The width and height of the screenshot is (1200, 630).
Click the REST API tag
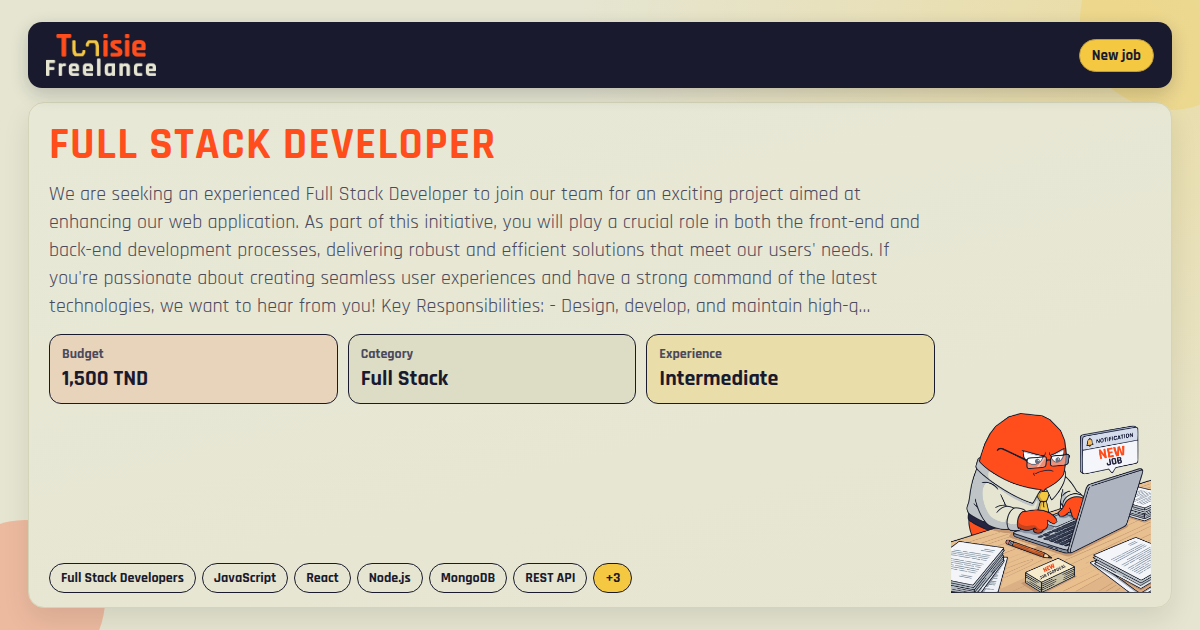click(550, 578)
